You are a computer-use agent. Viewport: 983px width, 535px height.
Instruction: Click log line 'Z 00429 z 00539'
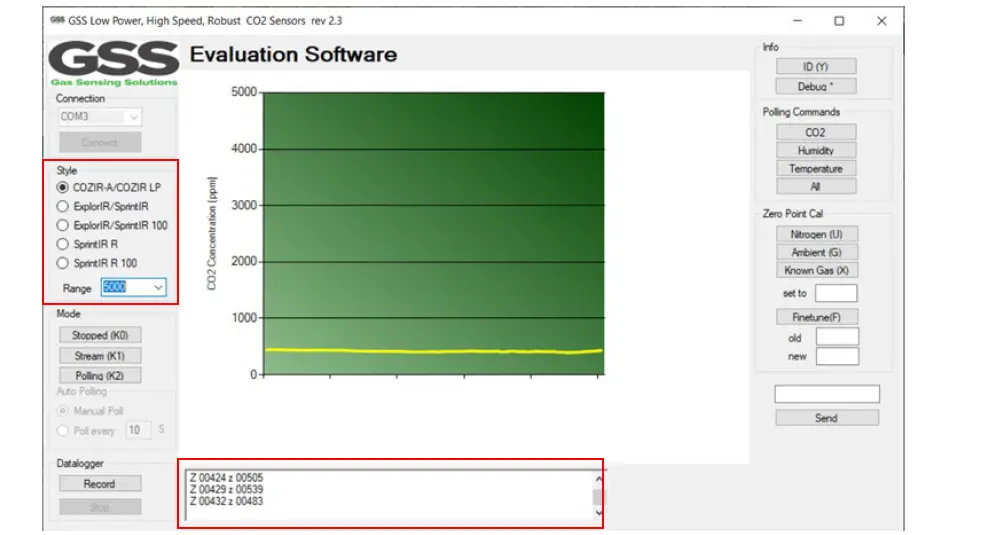(x=226, y=489)
